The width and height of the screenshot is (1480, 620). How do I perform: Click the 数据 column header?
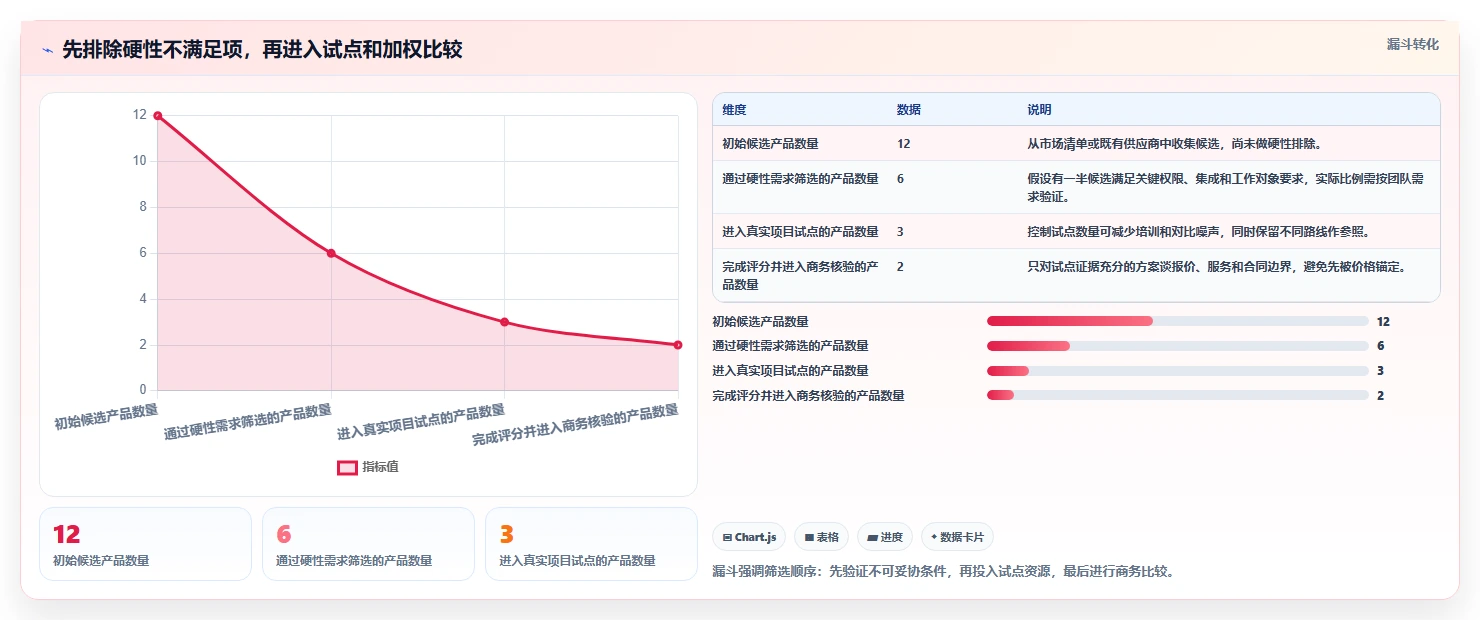(909, 110)
